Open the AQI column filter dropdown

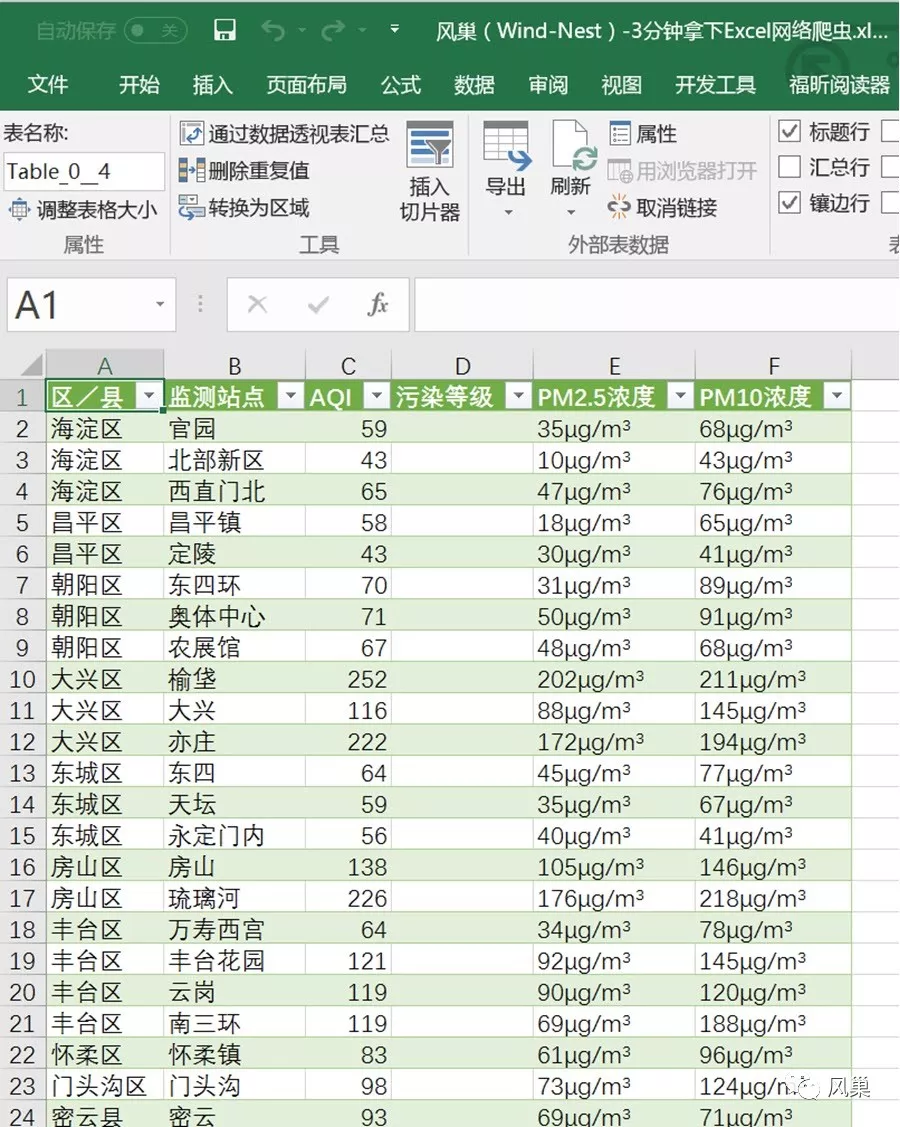377,395
